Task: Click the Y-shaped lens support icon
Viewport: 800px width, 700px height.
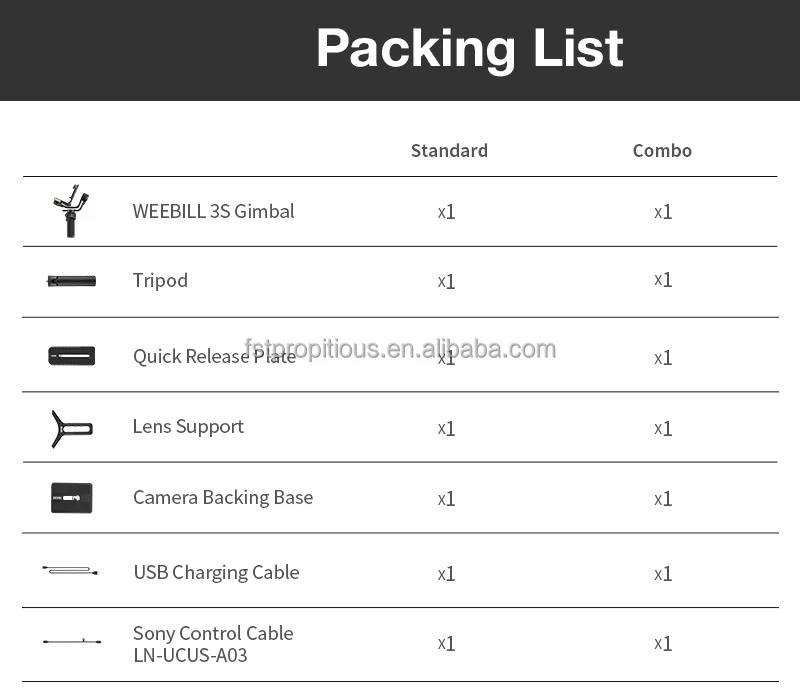Action: (x=71, y=428)
